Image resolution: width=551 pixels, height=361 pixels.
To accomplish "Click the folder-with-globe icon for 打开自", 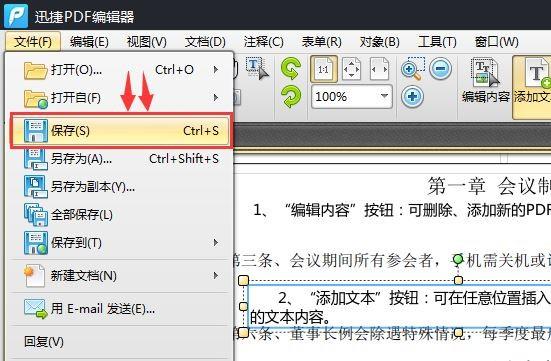I will tap(35, 99).
